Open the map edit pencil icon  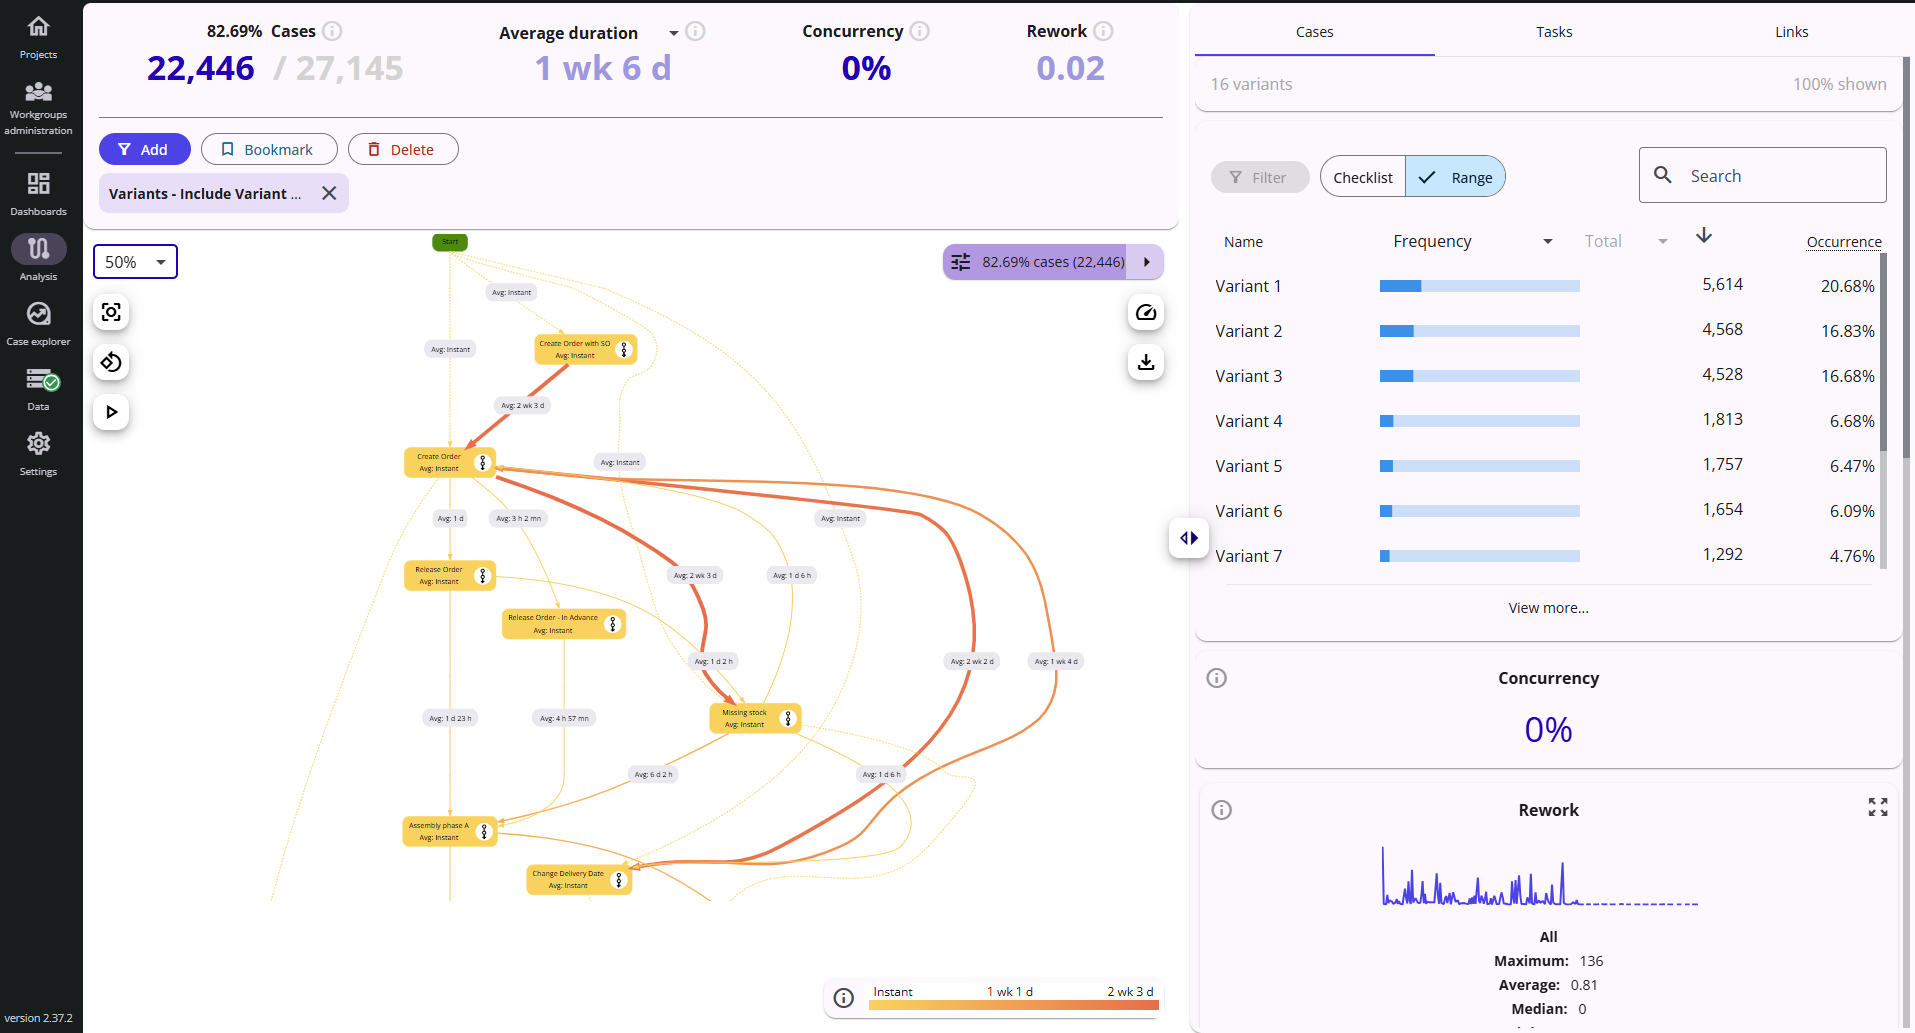pyautogui.click(x=1145, y=312)
